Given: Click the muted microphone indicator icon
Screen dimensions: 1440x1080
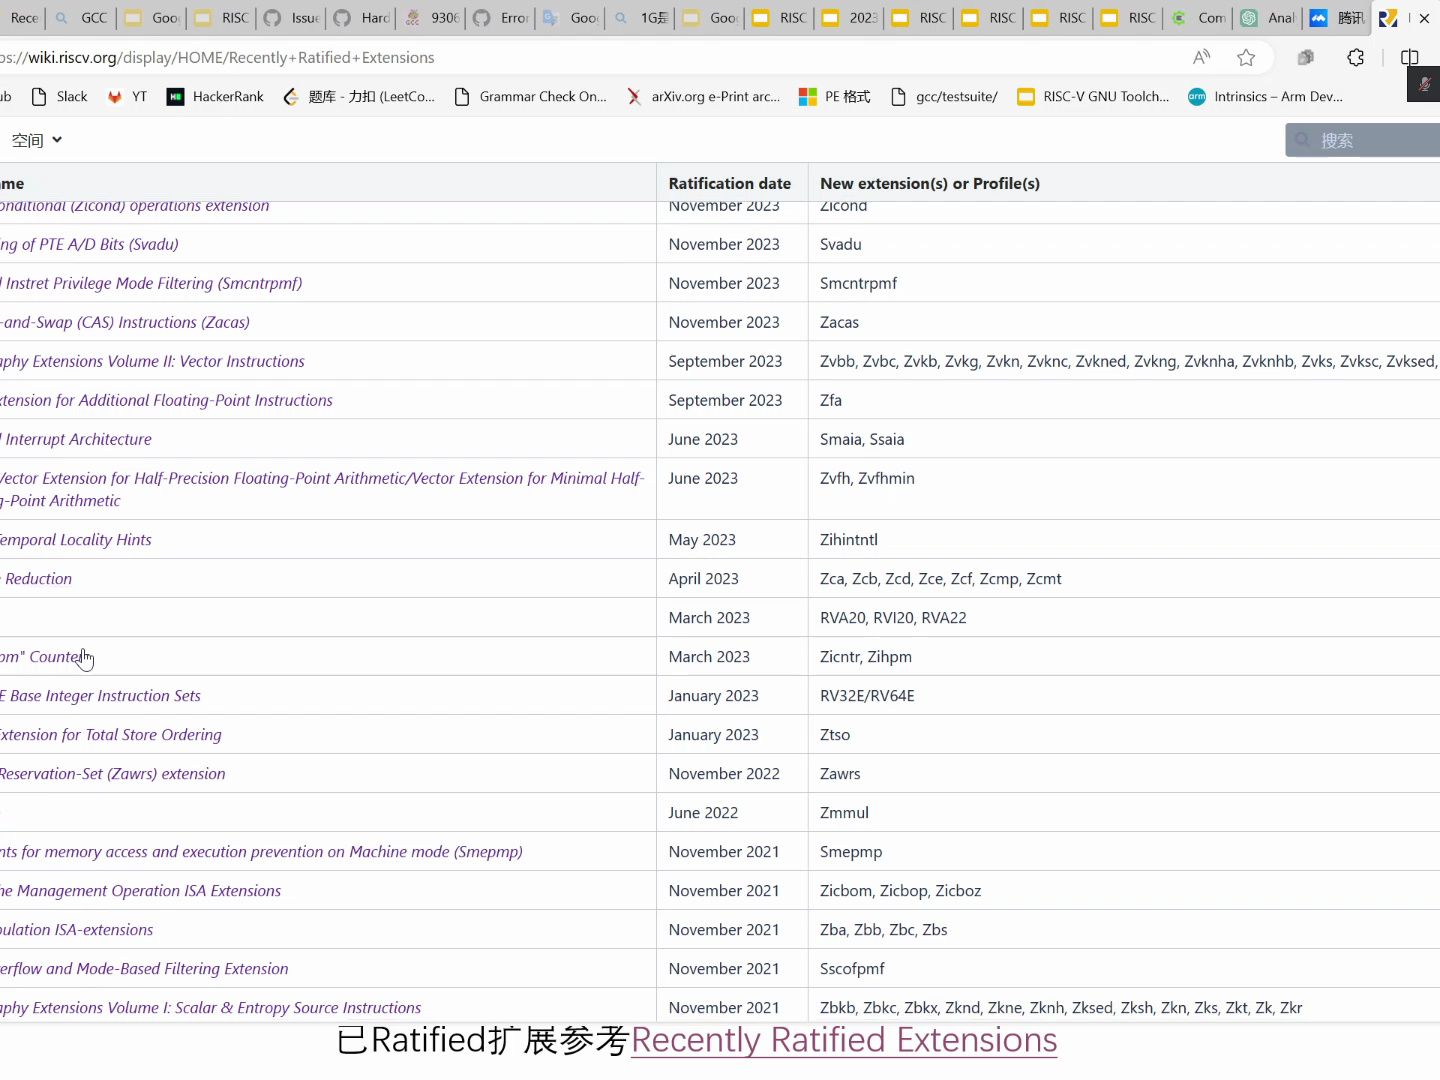Looking at the screenshot, I should [1424, 84].
